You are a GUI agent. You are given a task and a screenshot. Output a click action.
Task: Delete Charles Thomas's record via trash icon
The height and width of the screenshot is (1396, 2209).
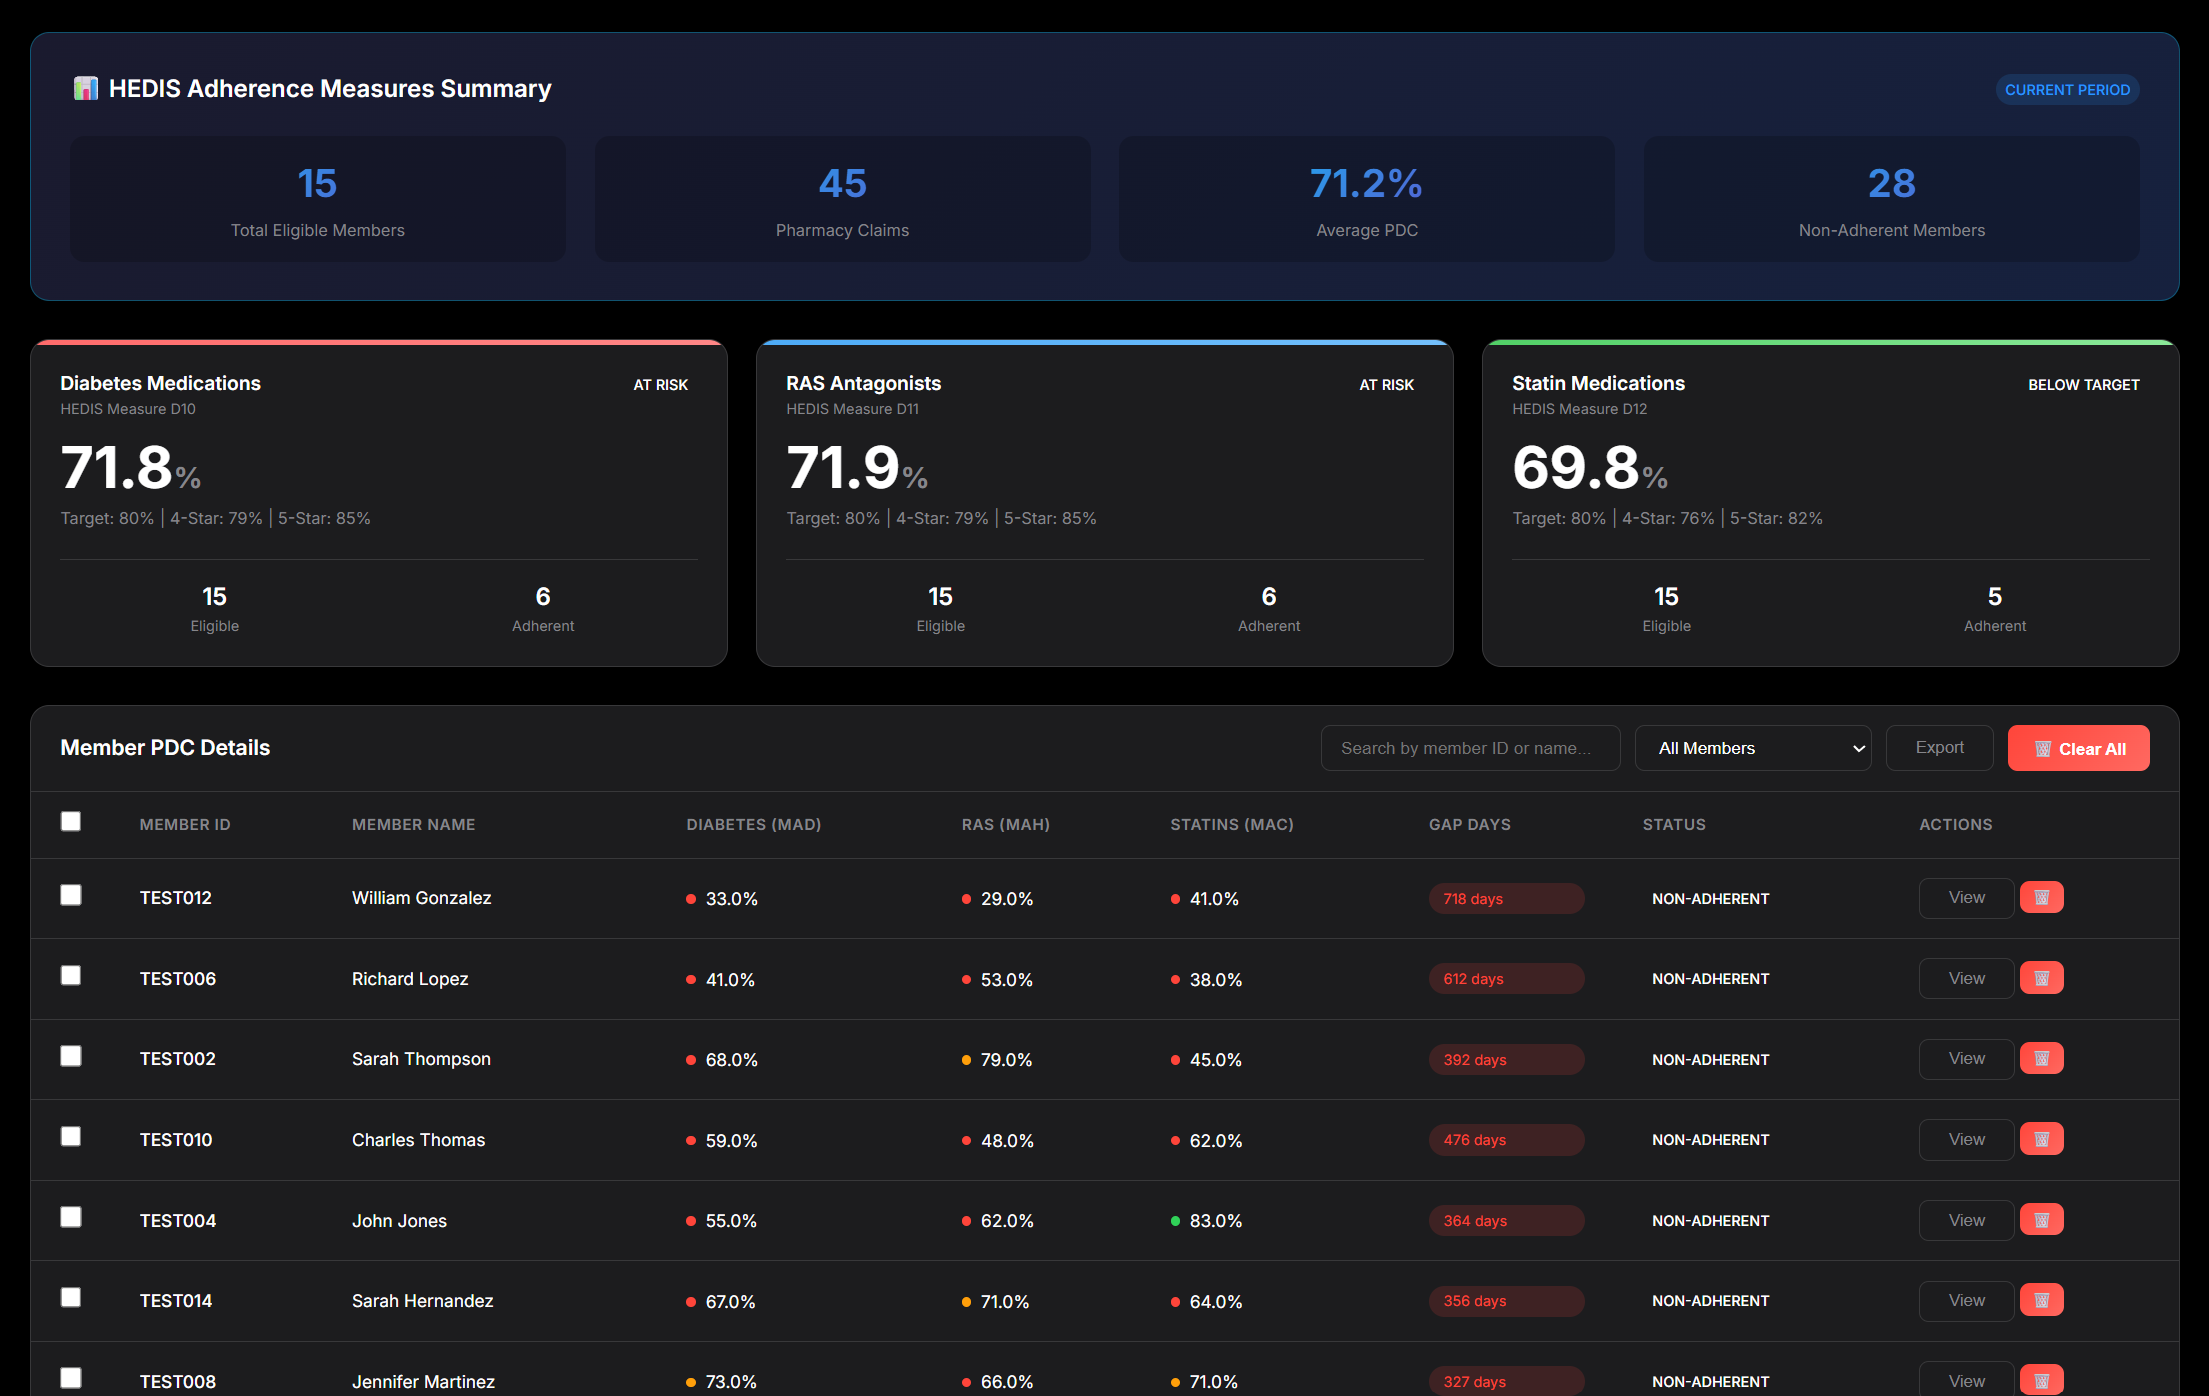pyautogui.click(x=2042, y=1139)
